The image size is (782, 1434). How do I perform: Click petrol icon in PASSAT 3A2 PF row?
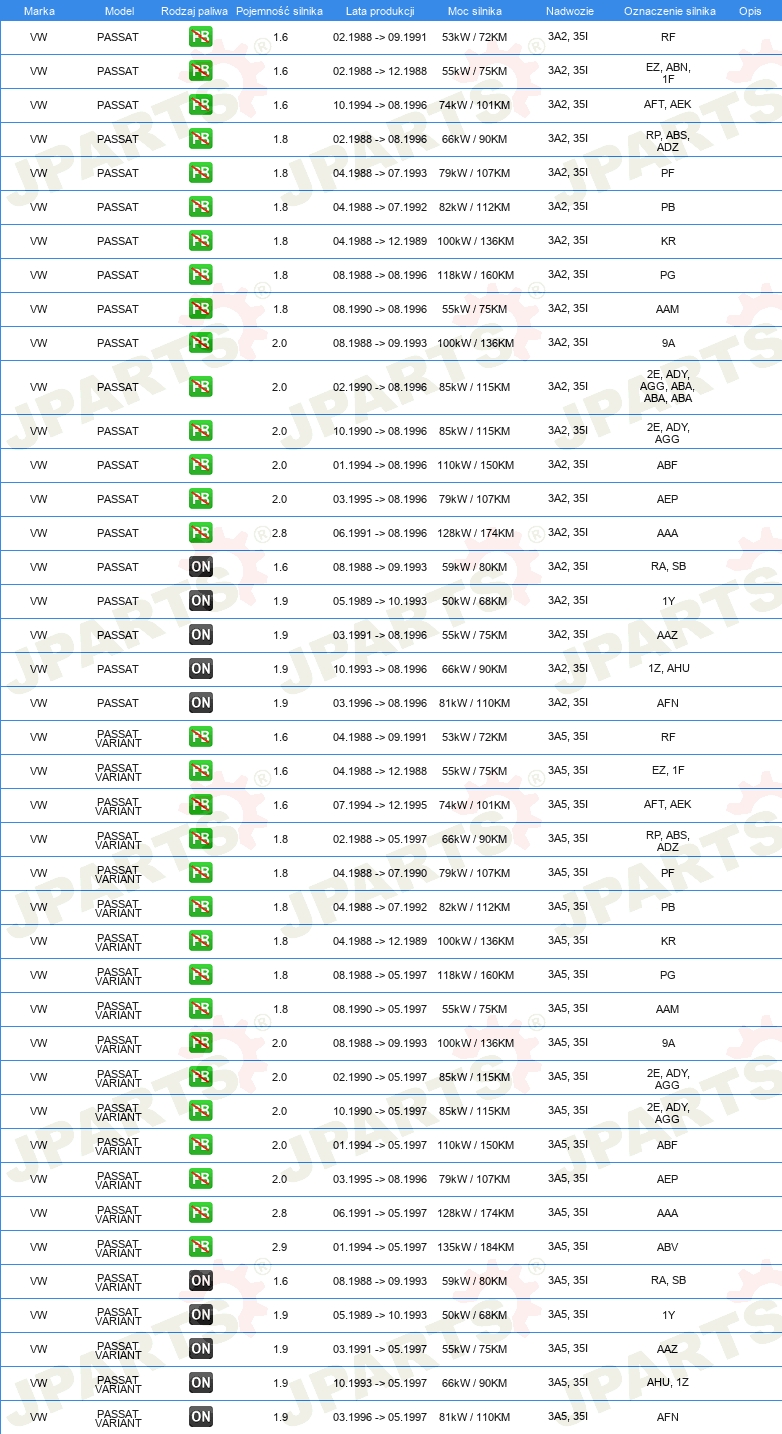[201, 173]
